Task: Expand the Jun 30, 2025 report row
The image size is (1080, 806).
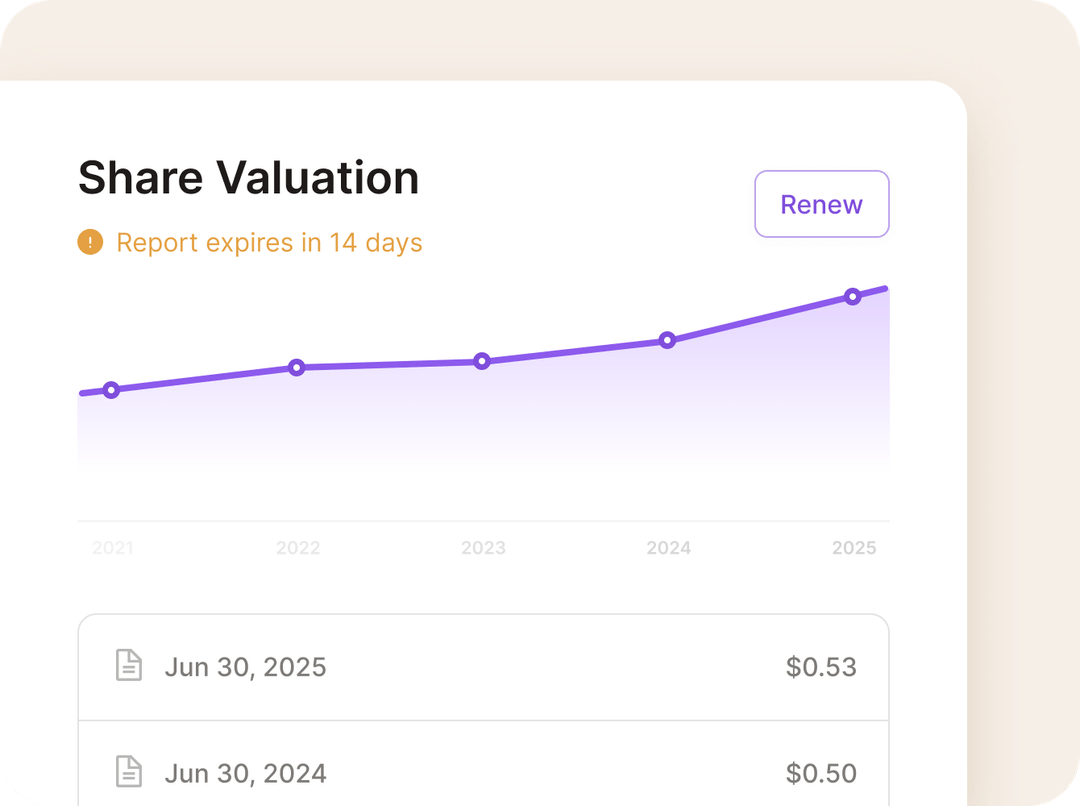Action: [484, 667]
